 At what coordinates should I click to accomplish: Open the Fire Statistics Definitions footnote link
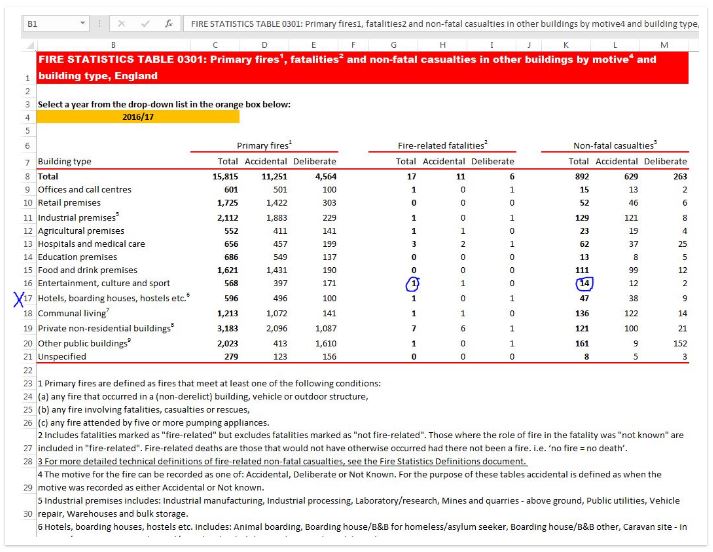point(282,462)
